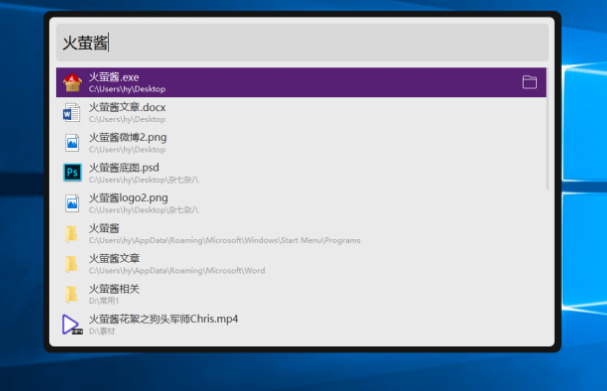
Task: Click the 火萤酱.exe application icon
Action: [72, 82]
